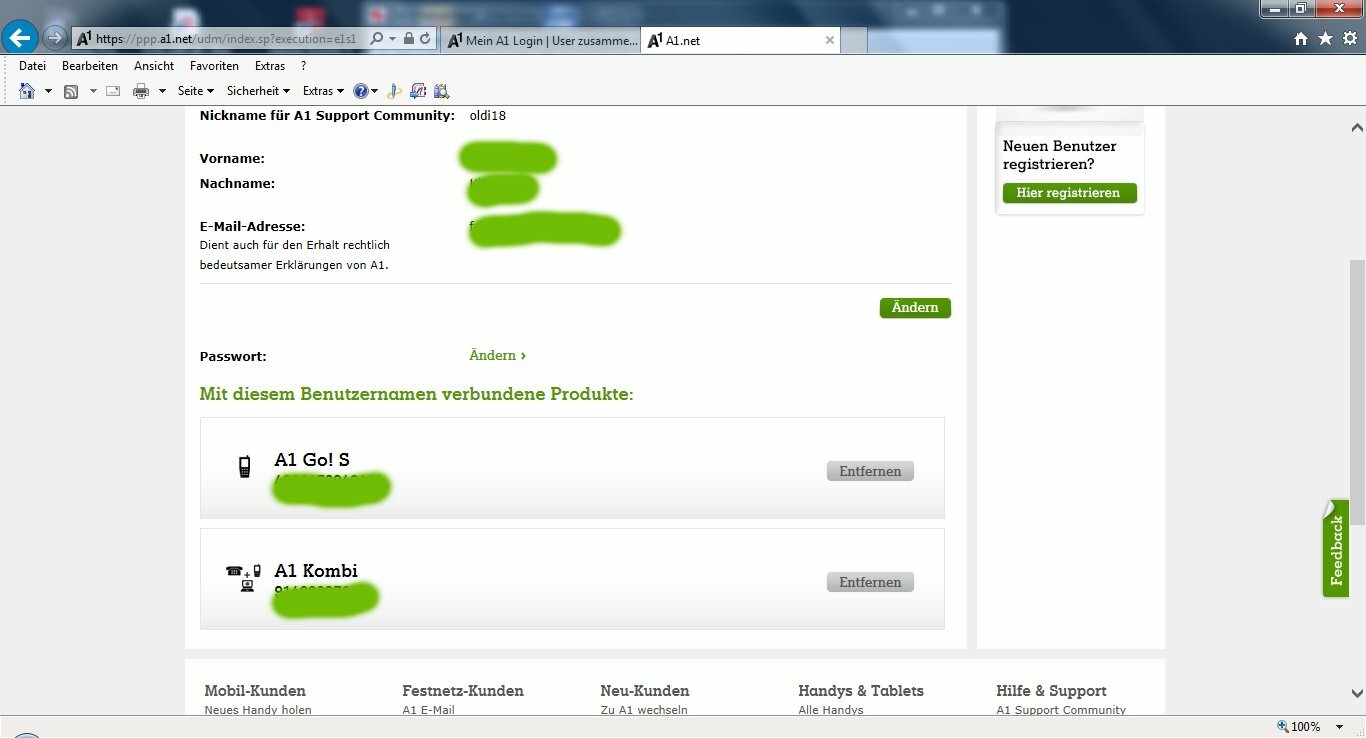Expand dropdown arrow next to Home icon
This screenshot has width=1366, height=738.
[47, 91]
